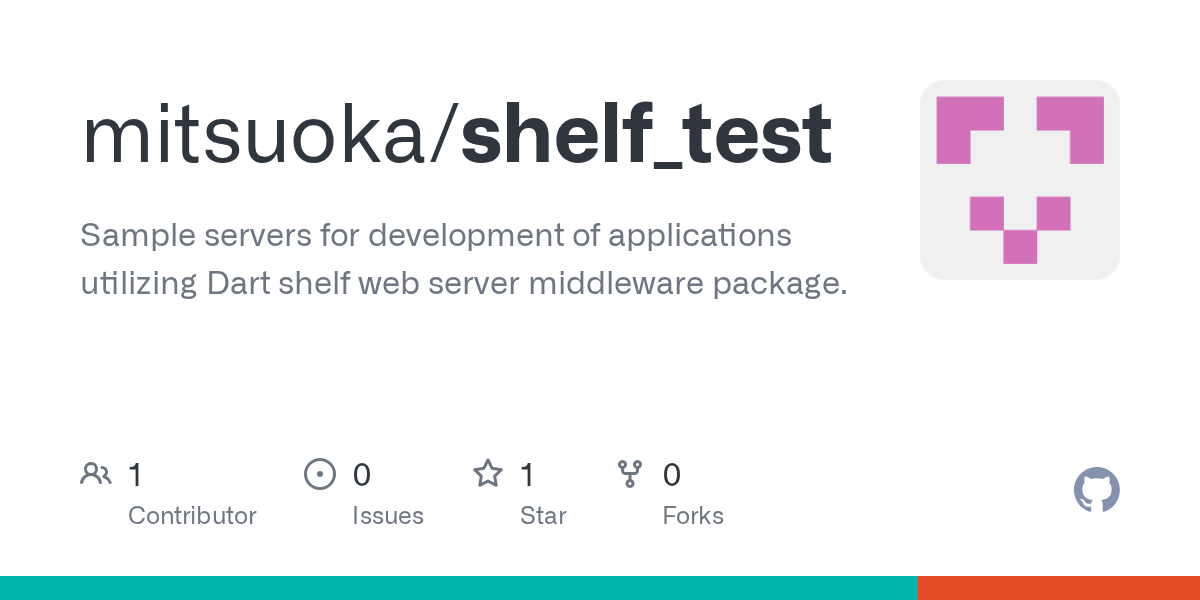Click the "Sample servers for development" description line

pyautogui.click(x=435, y=236)
